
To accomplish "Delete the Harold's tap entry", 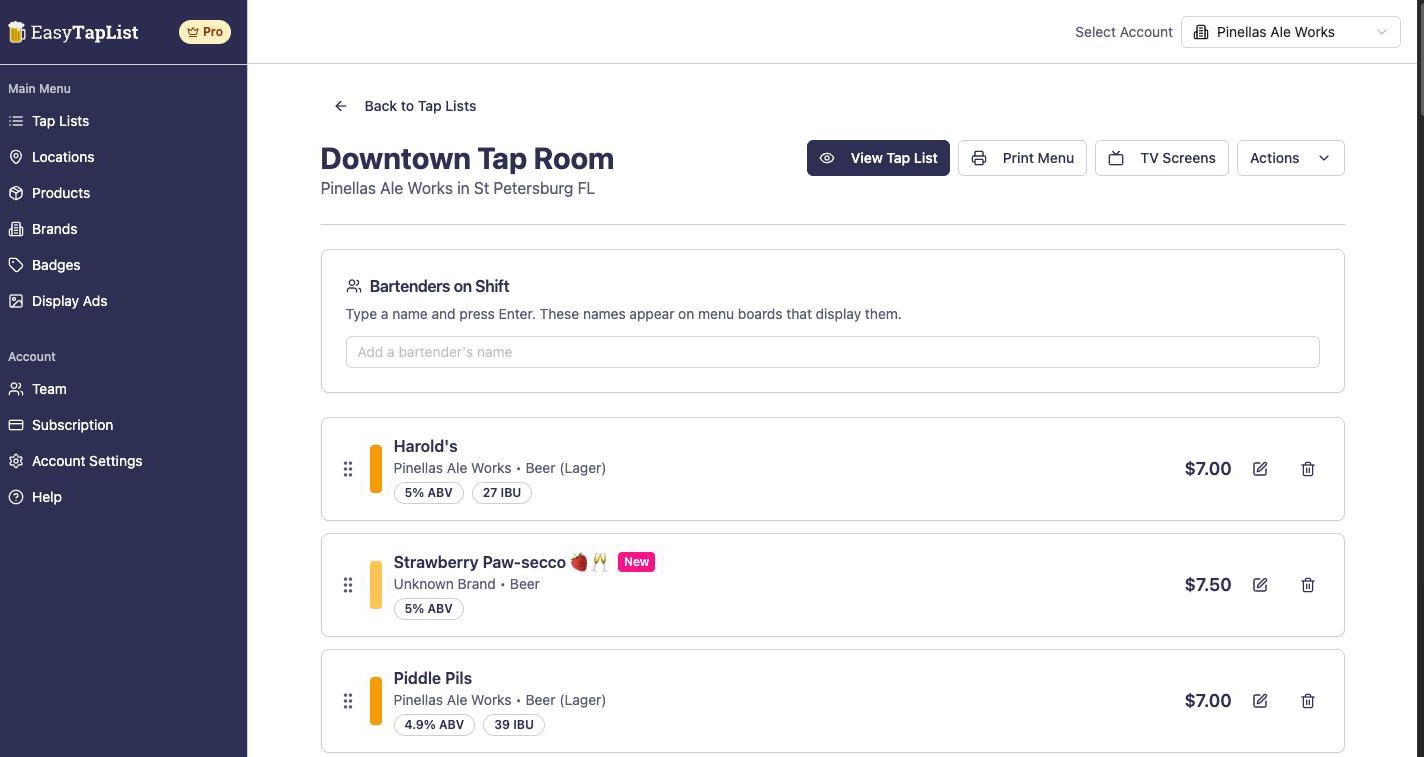I will (1308, 469).
